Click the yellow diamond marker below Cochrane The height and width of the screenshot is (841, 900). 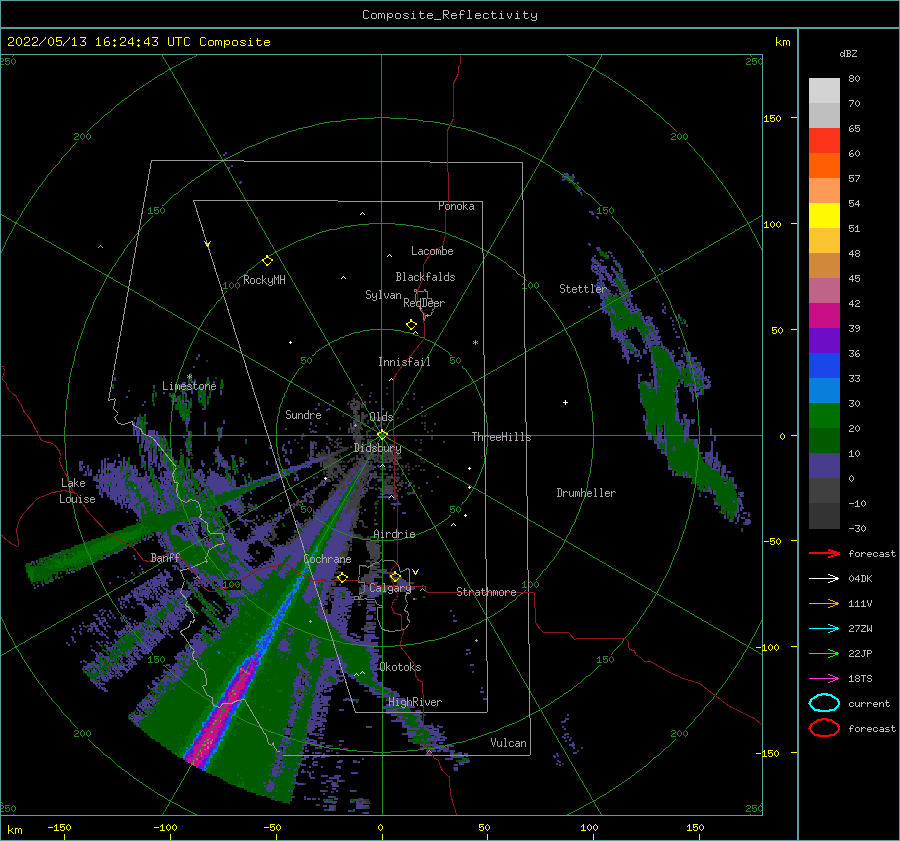[342, 577]
